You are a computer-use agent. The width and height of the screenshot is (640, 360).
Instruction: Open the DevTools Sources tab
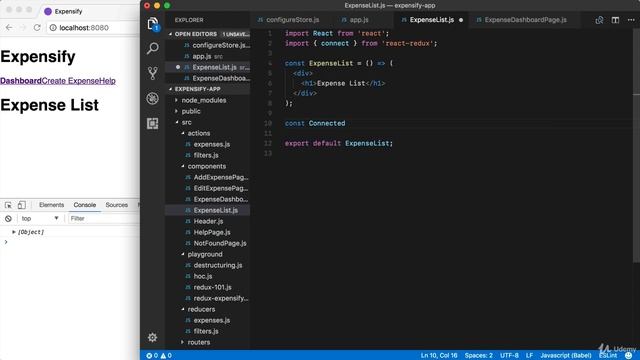tap(116, 205)
